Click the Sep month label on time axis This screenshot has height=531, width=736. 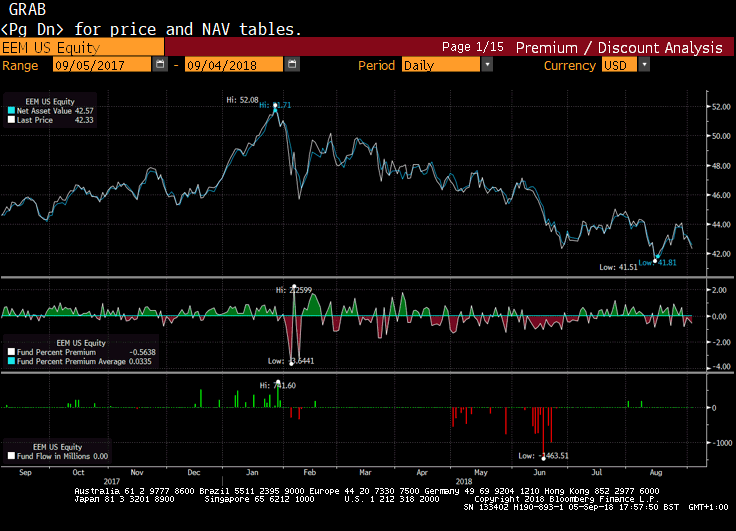[25, 472]
